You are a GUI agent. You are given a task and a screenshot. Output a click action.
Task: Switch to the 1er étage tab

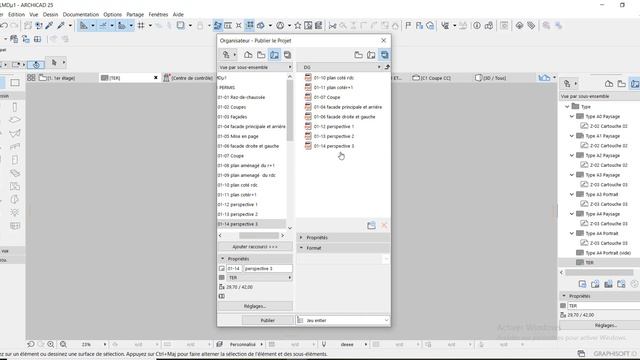[x=61, y=78]
